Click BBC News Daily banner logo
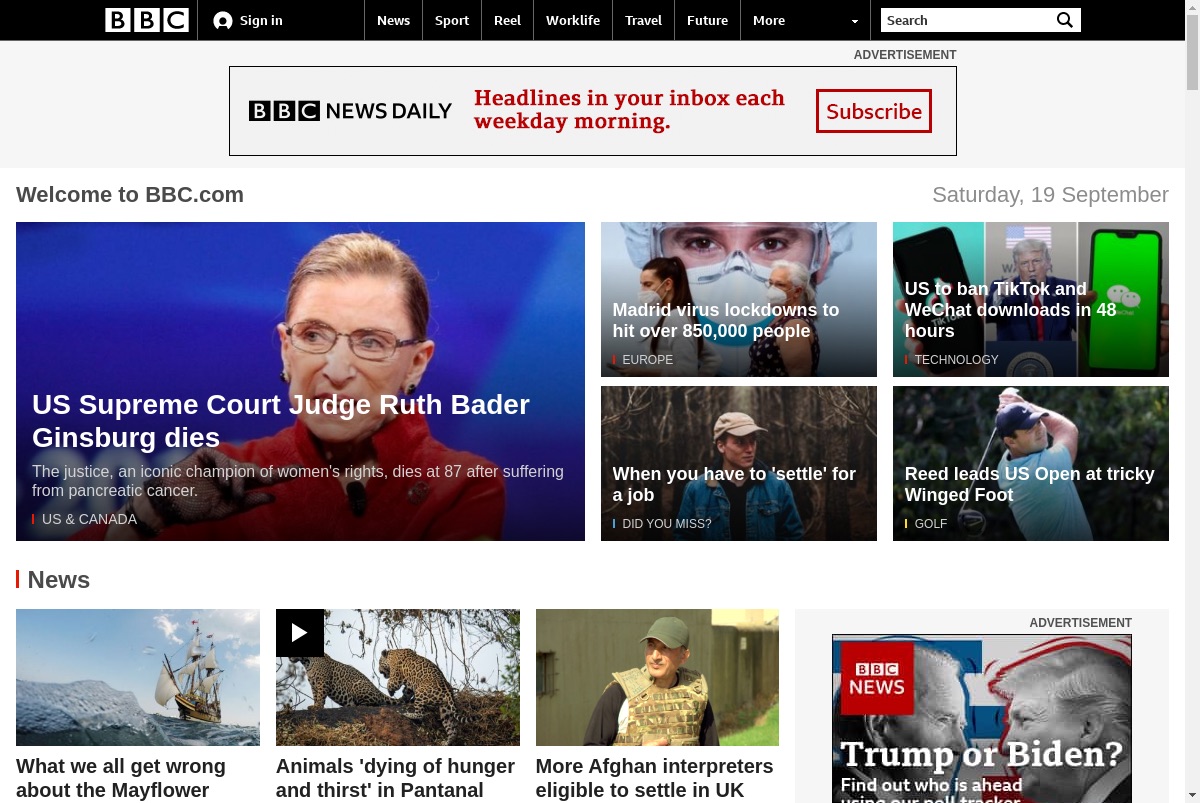1200x803 pixels. [350, 111]
